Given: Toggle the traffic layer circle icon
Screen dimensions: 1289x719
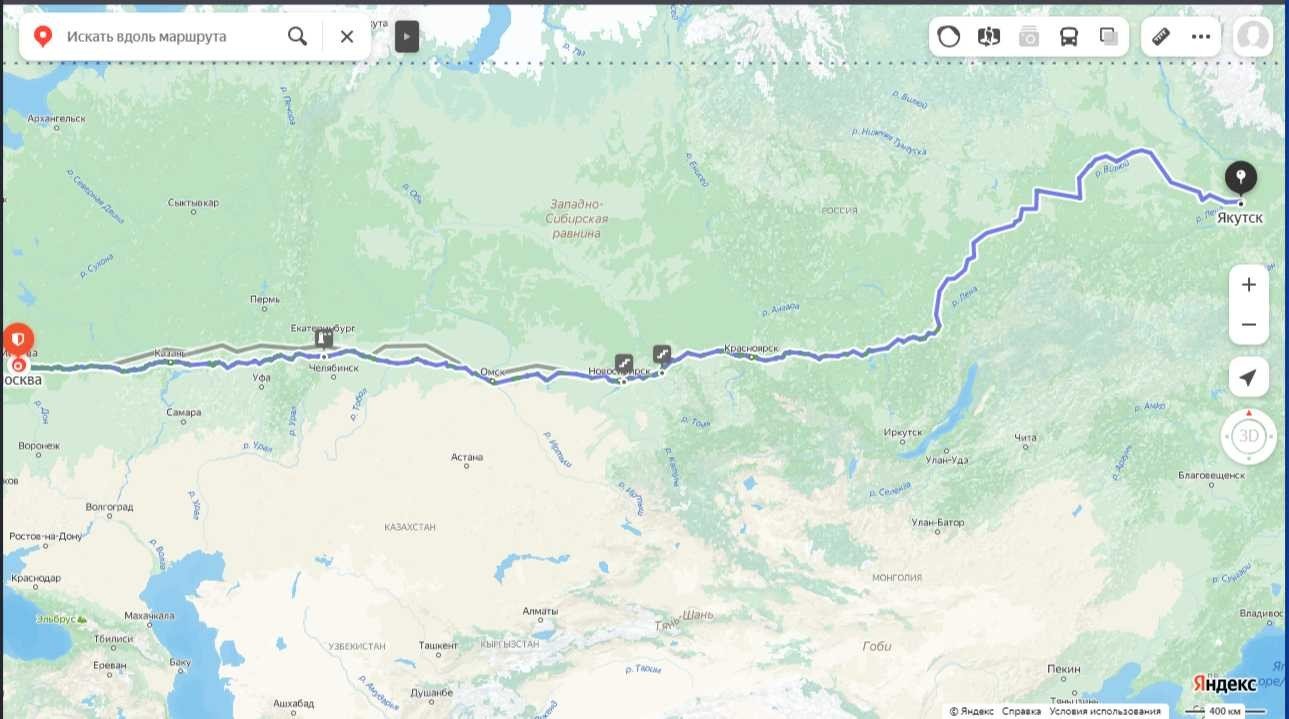Looking at the screenshot, I should point(948,37).
